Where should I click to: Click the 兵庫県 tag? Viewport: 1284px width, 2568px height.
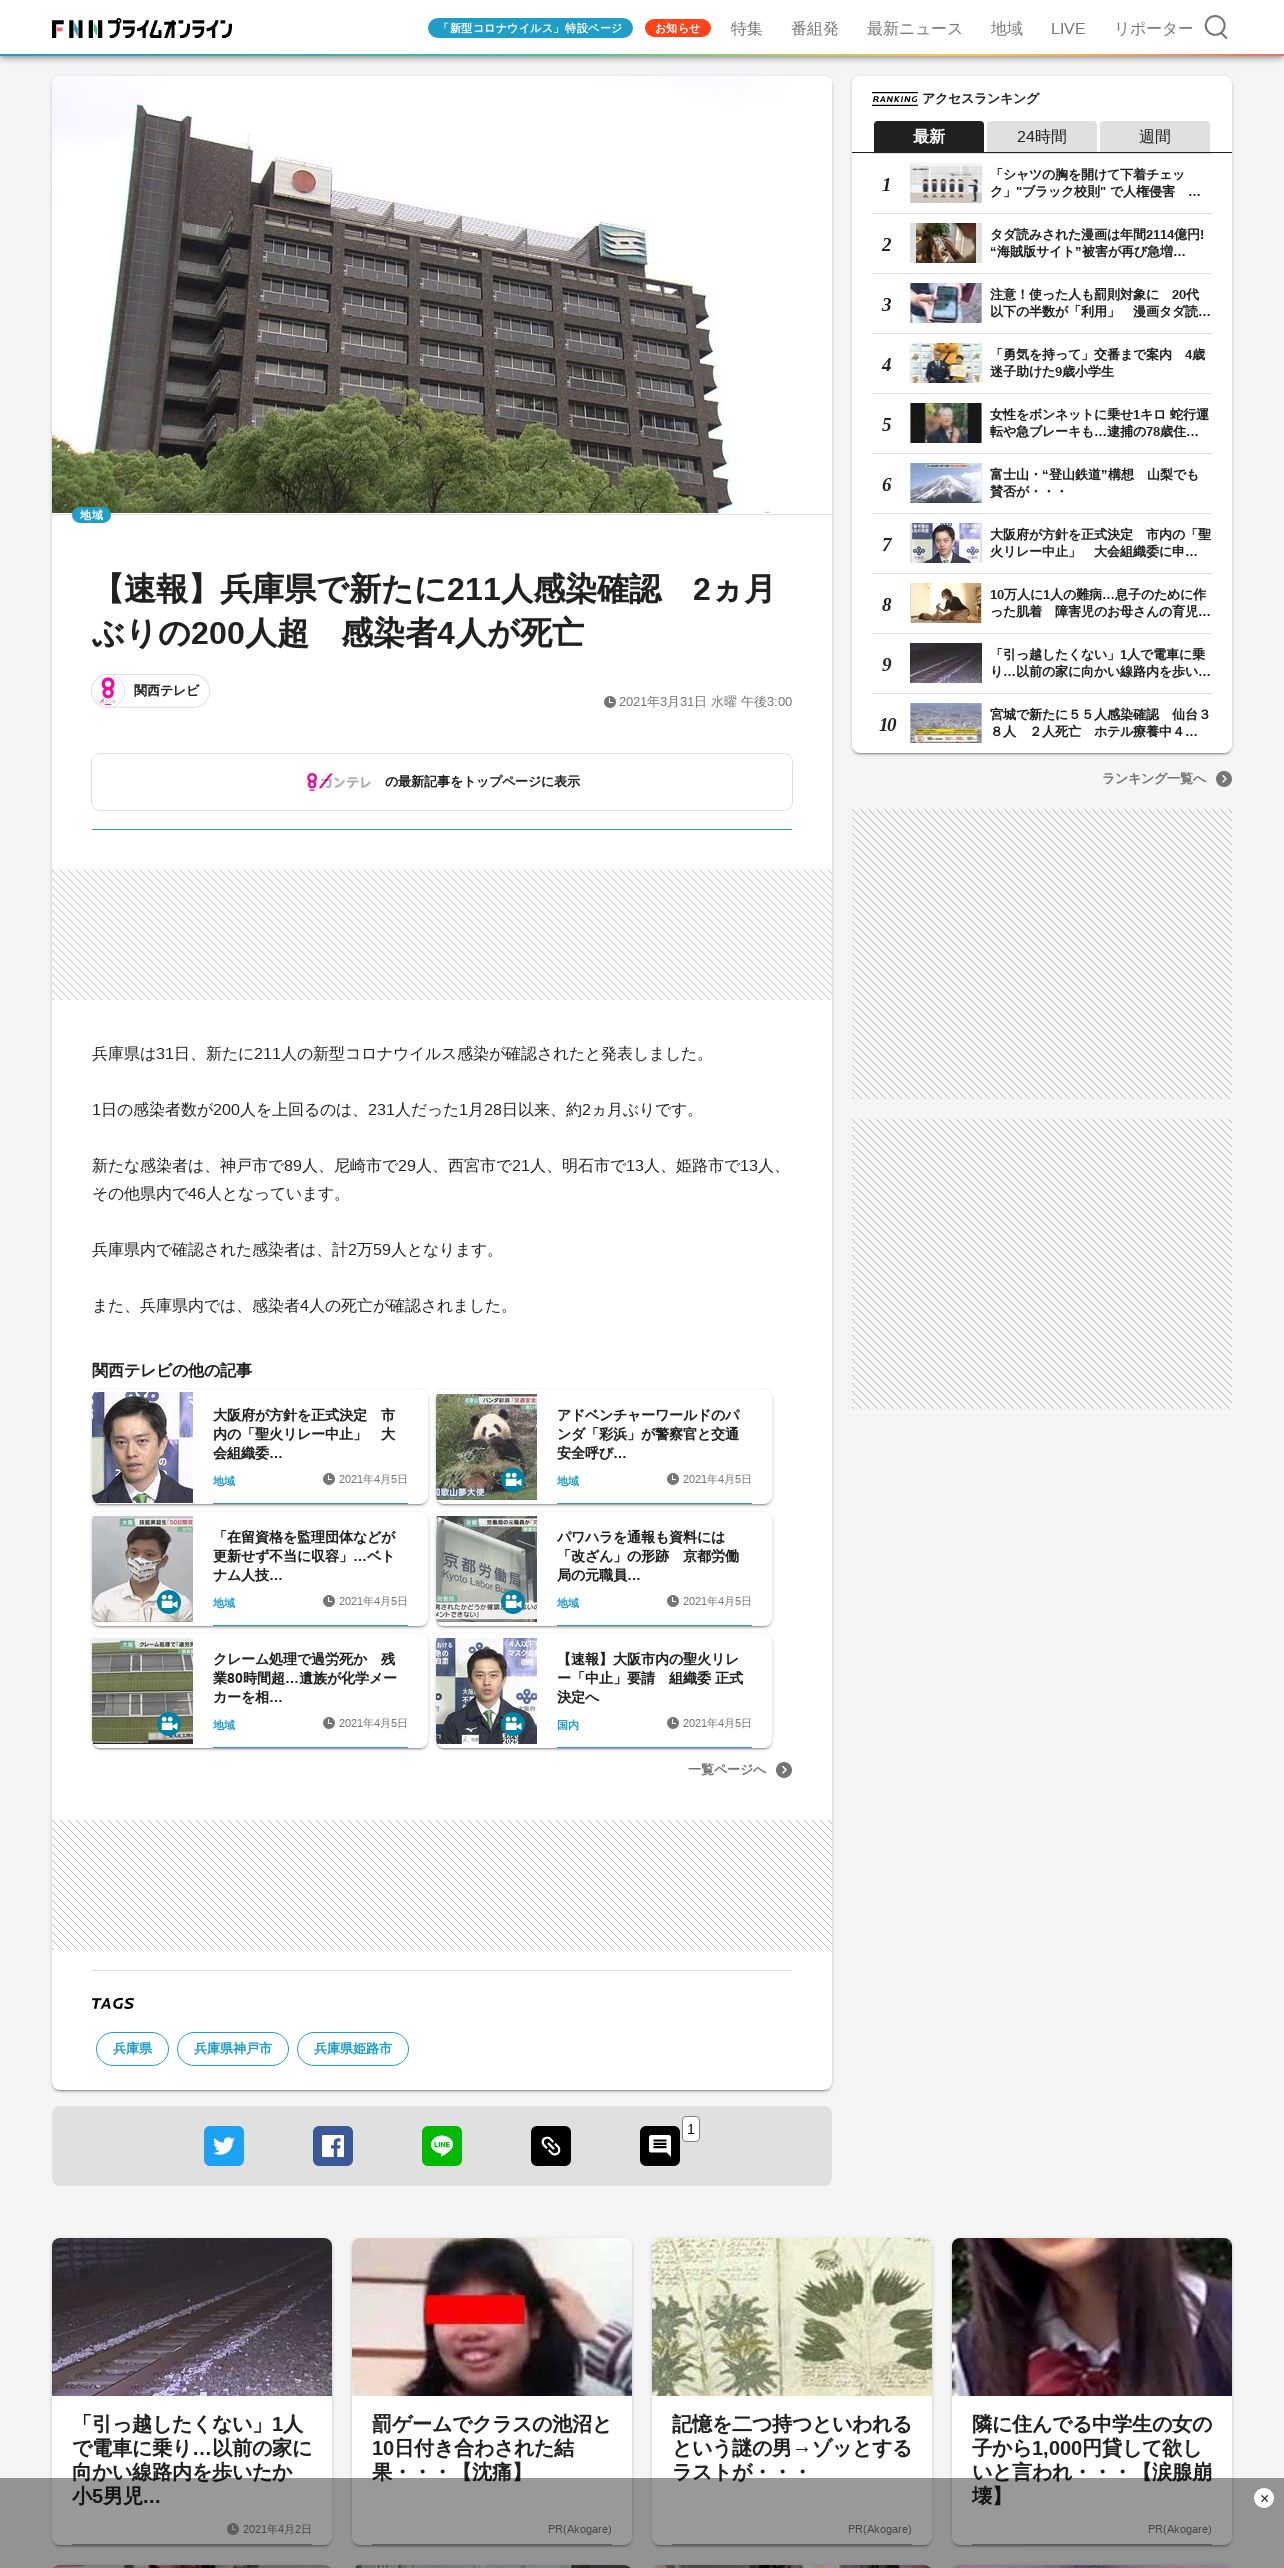(132, 2049)
